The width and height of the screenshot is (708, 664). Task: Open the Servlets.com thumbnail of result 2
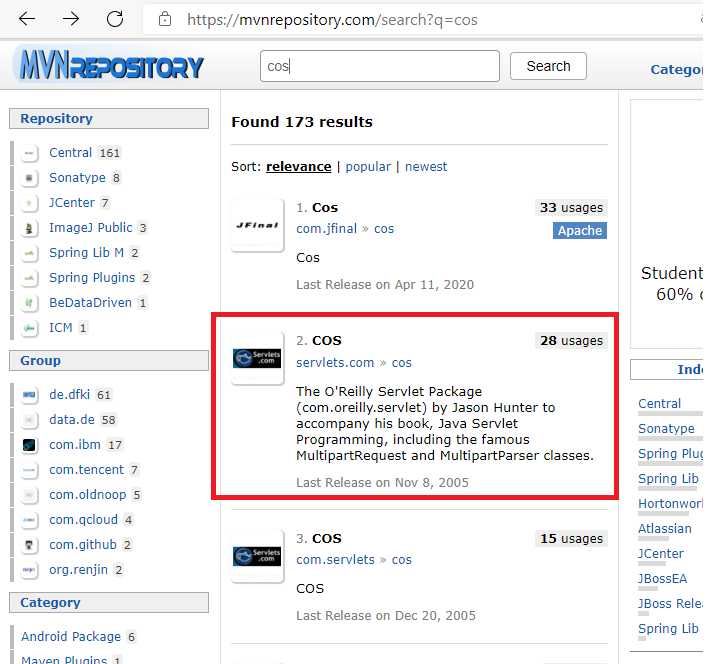(x=257, y=358)
